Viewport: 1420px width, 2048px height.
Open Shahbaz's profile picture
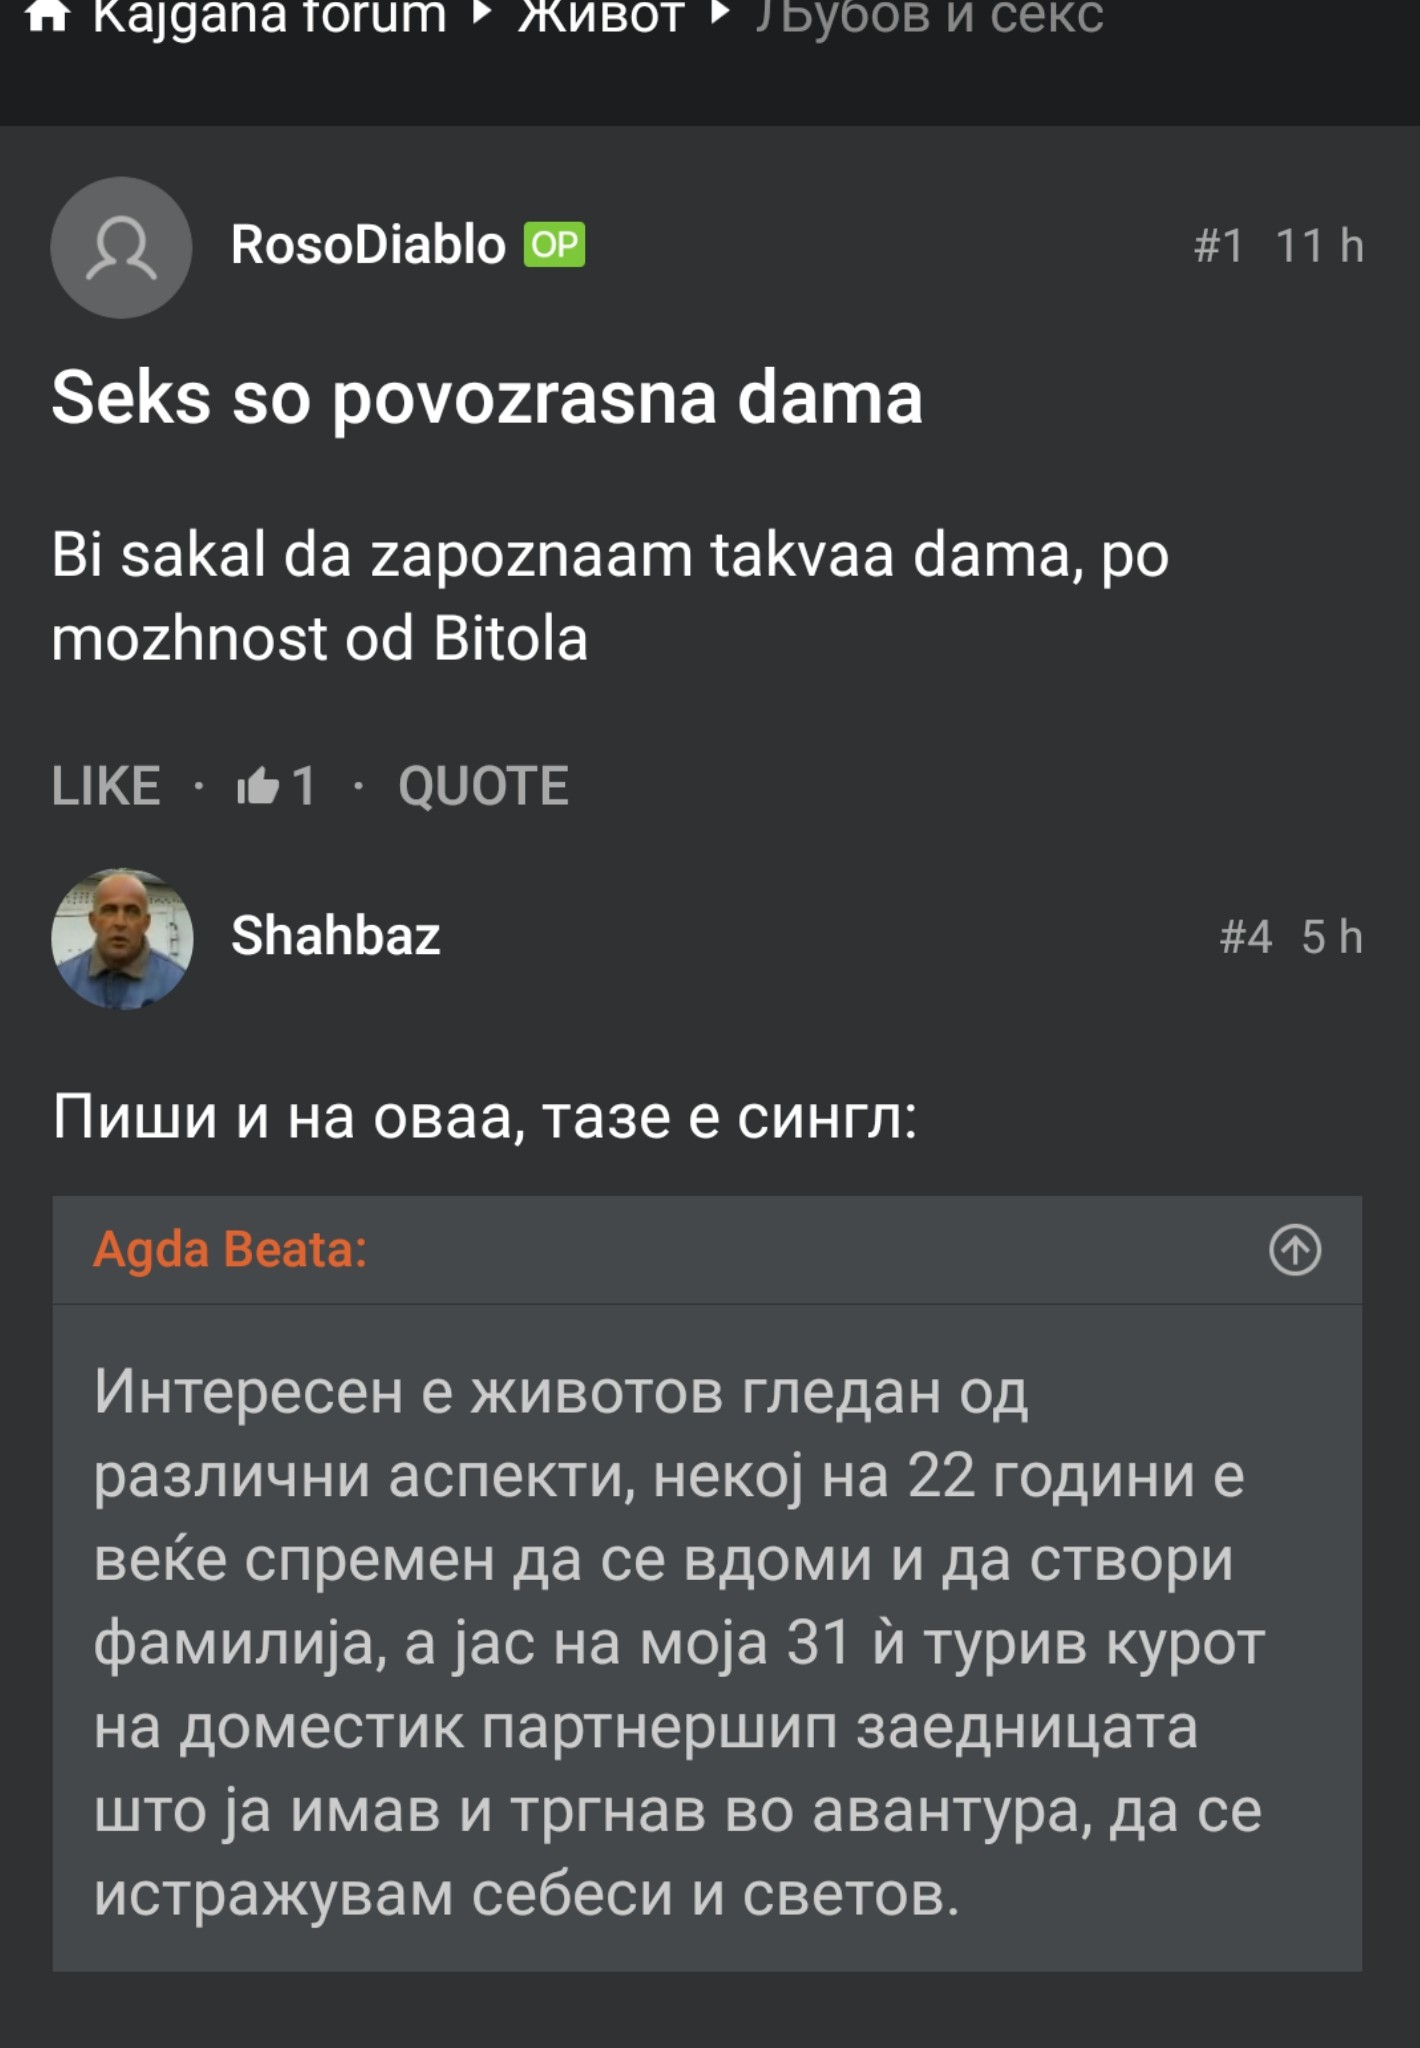click(x=122, y=938)
